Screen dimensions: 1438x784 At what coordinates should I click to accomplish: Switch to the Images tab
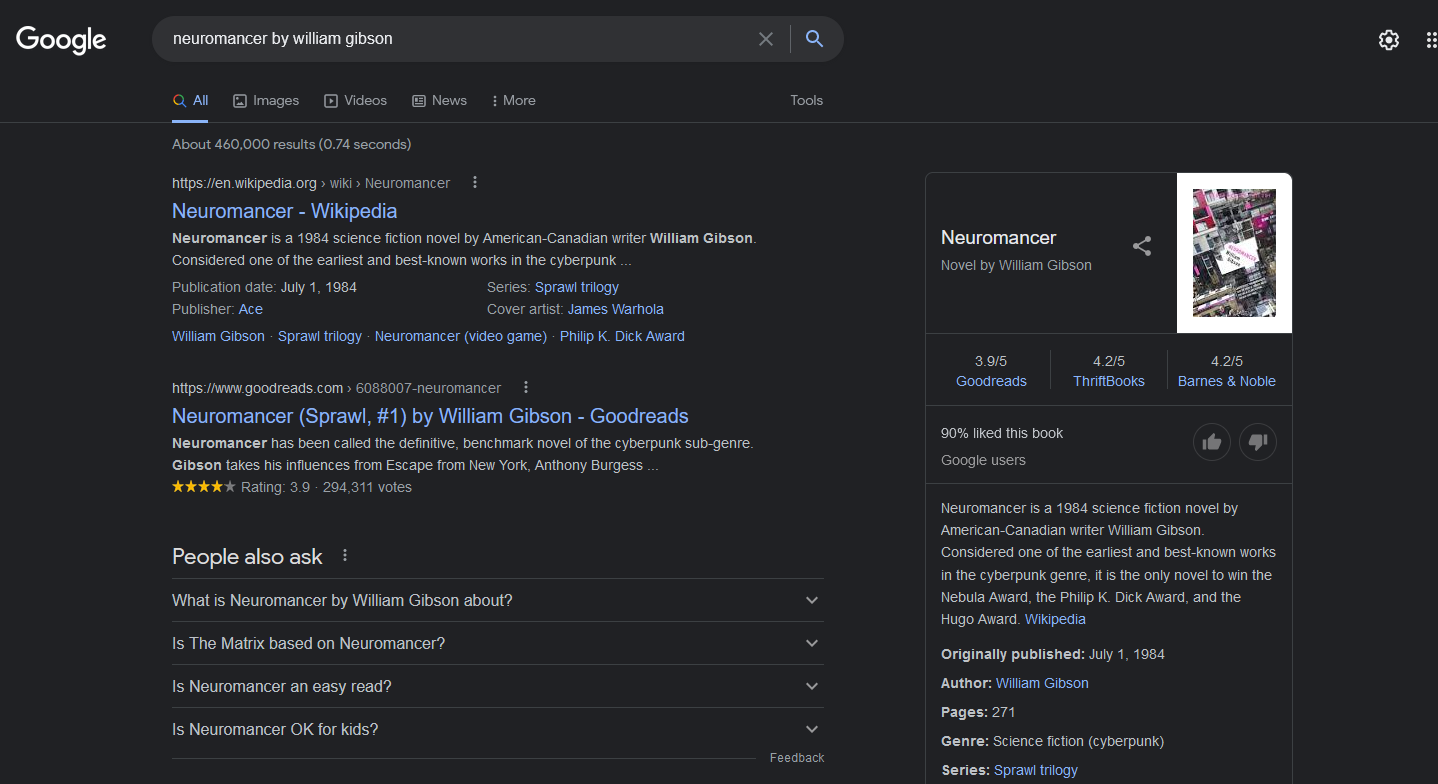pos(266,100)
